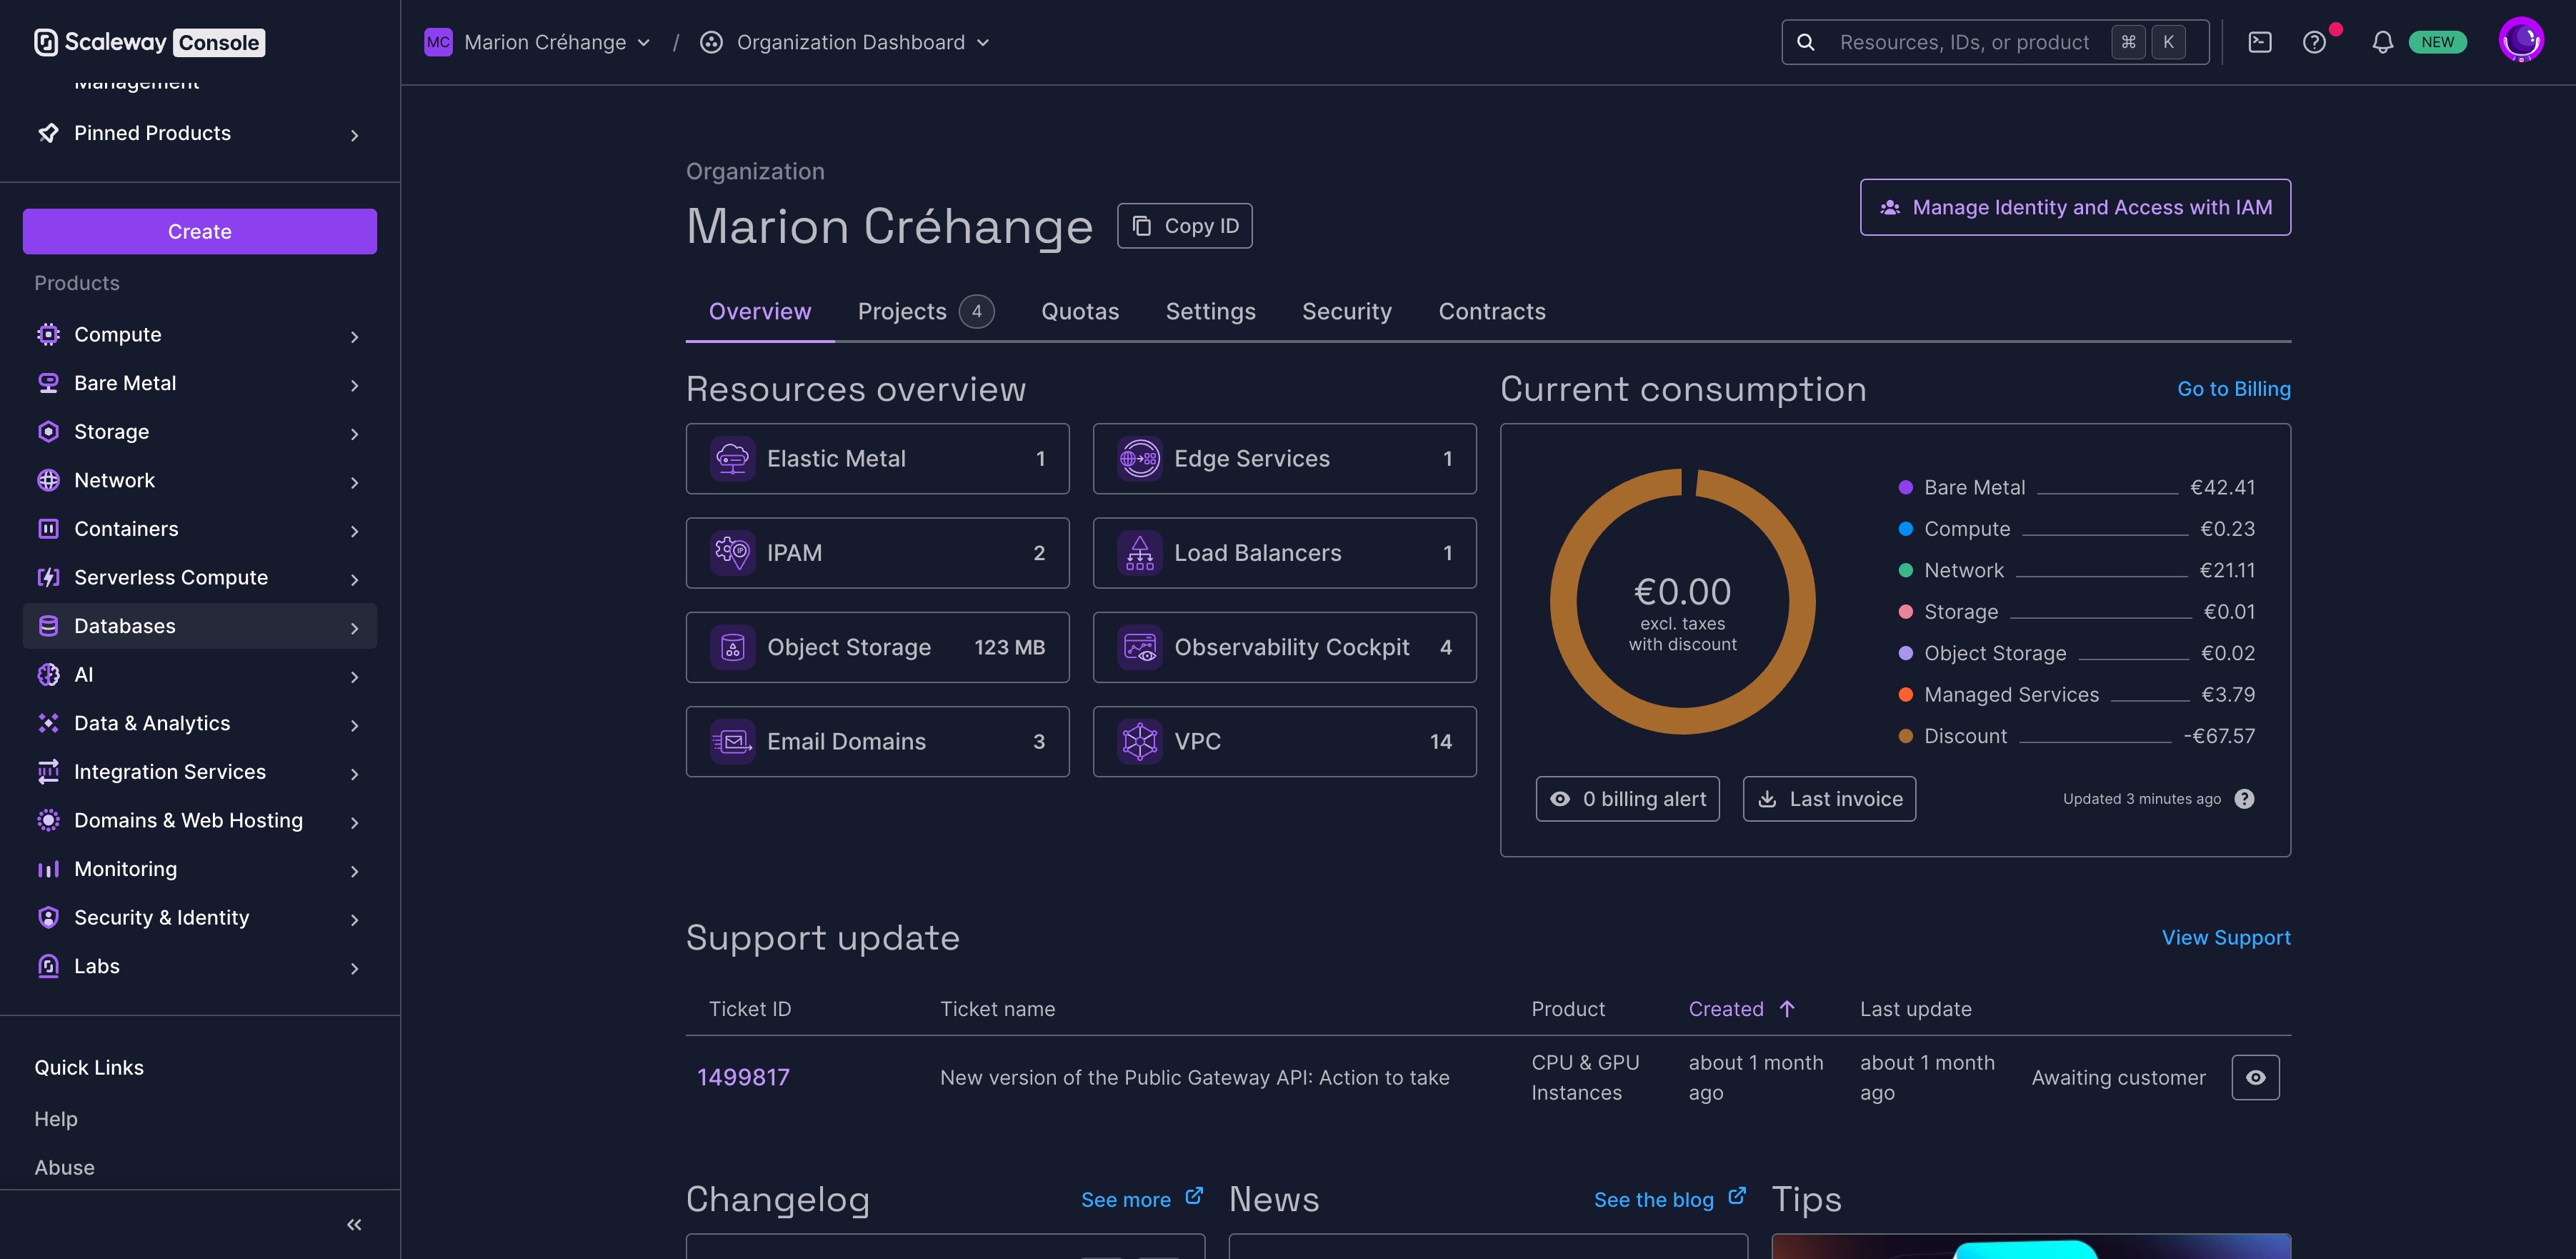Click the Databases sidebar icon
The width and height of the screenshot is (2576, 1259).
[x=48, y=626]
